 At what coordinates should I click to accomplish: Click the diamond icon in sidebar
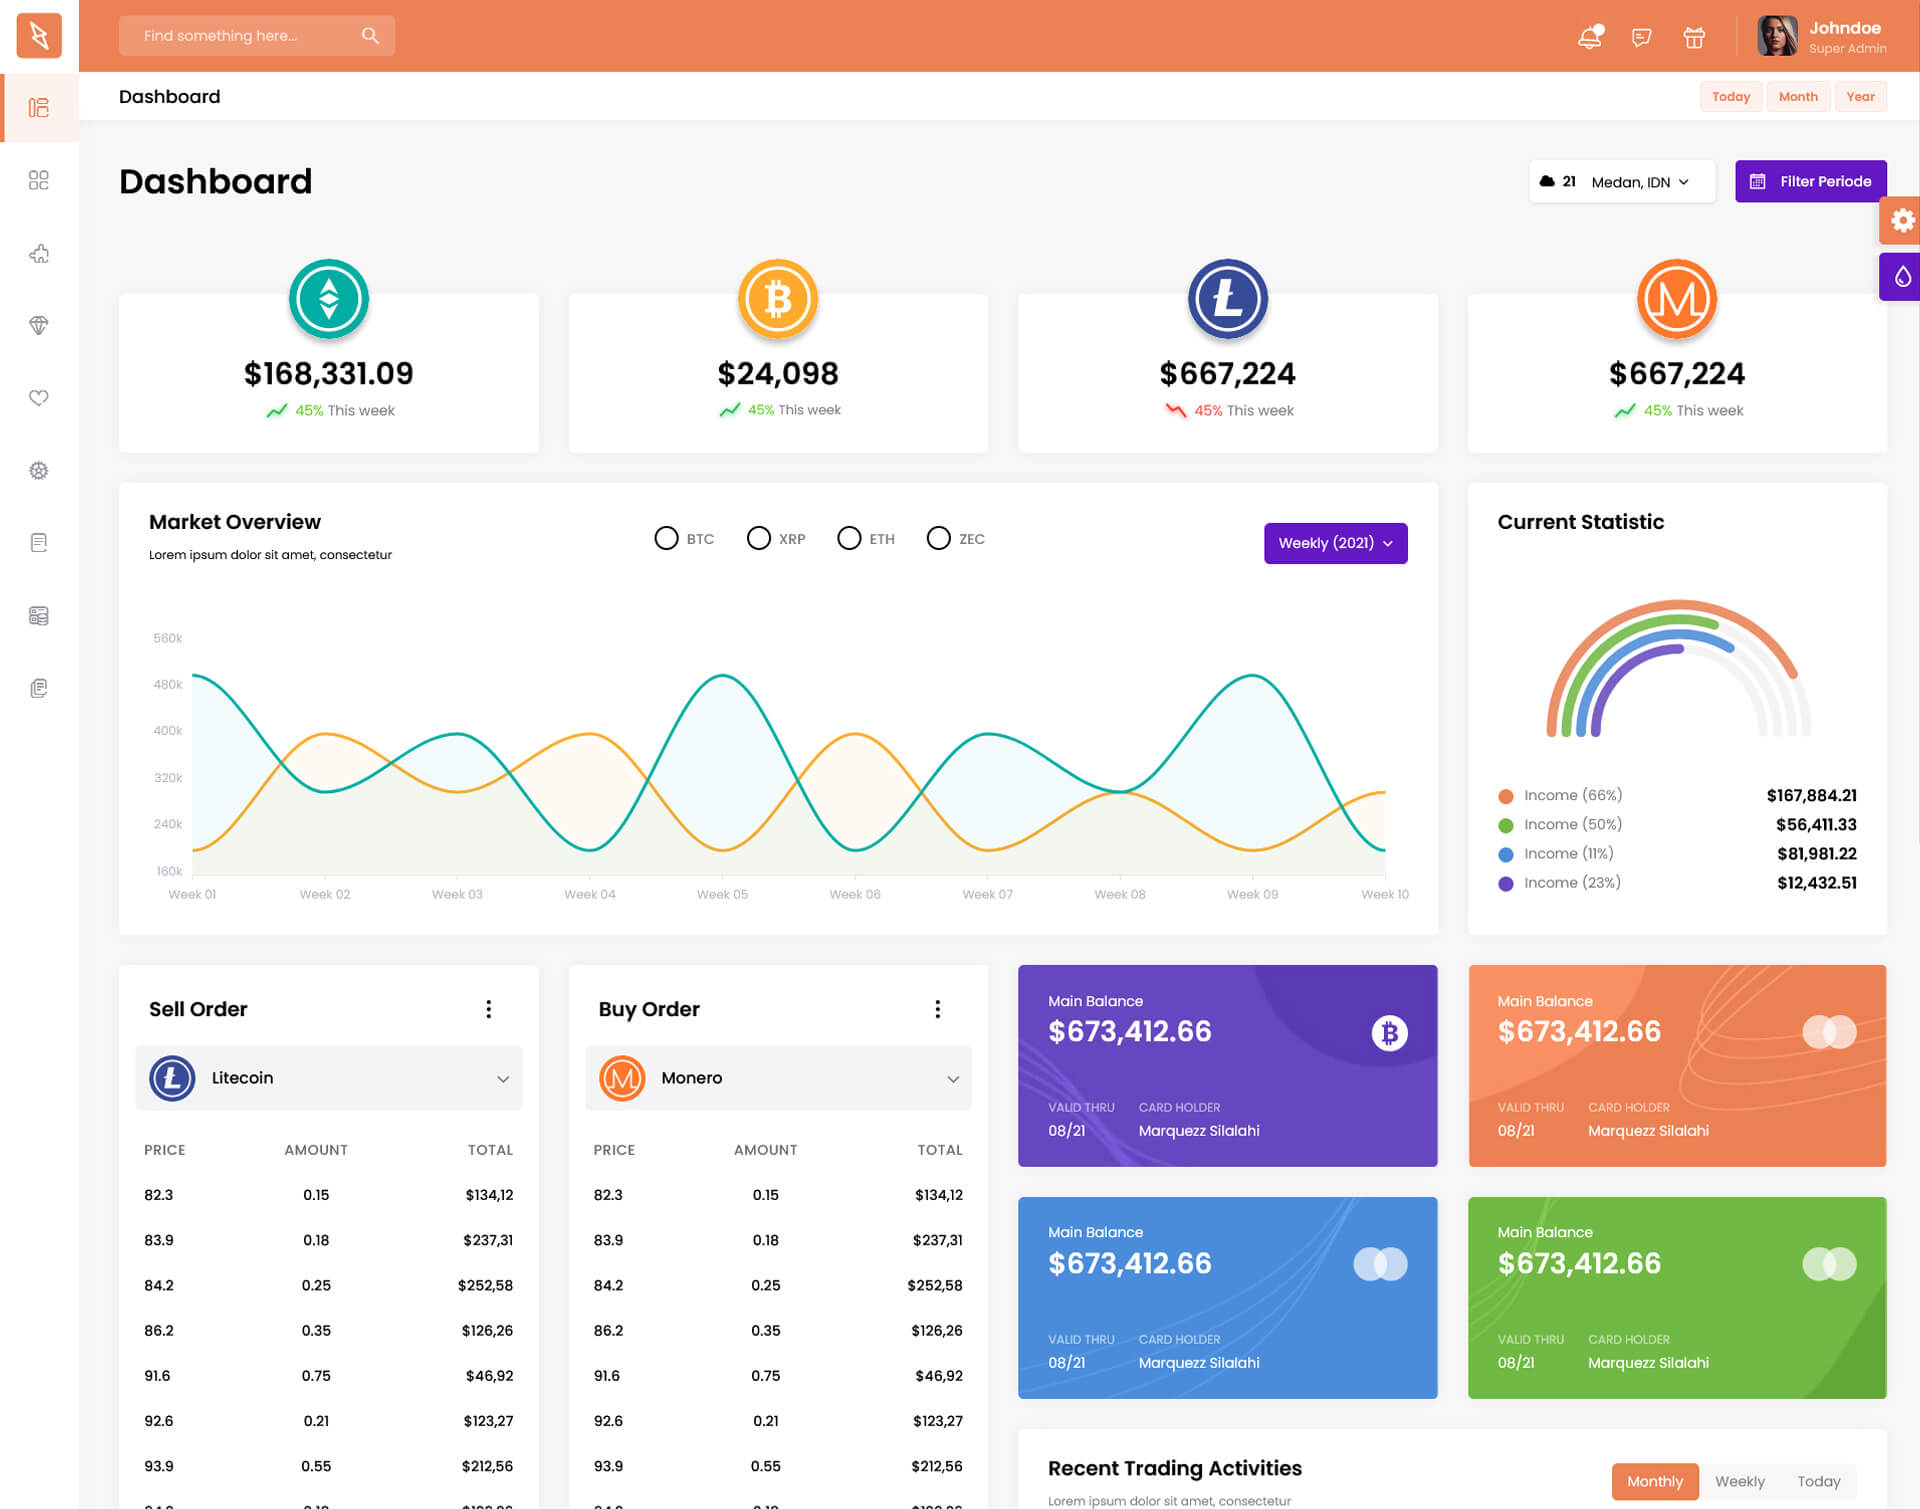(39, 325)
